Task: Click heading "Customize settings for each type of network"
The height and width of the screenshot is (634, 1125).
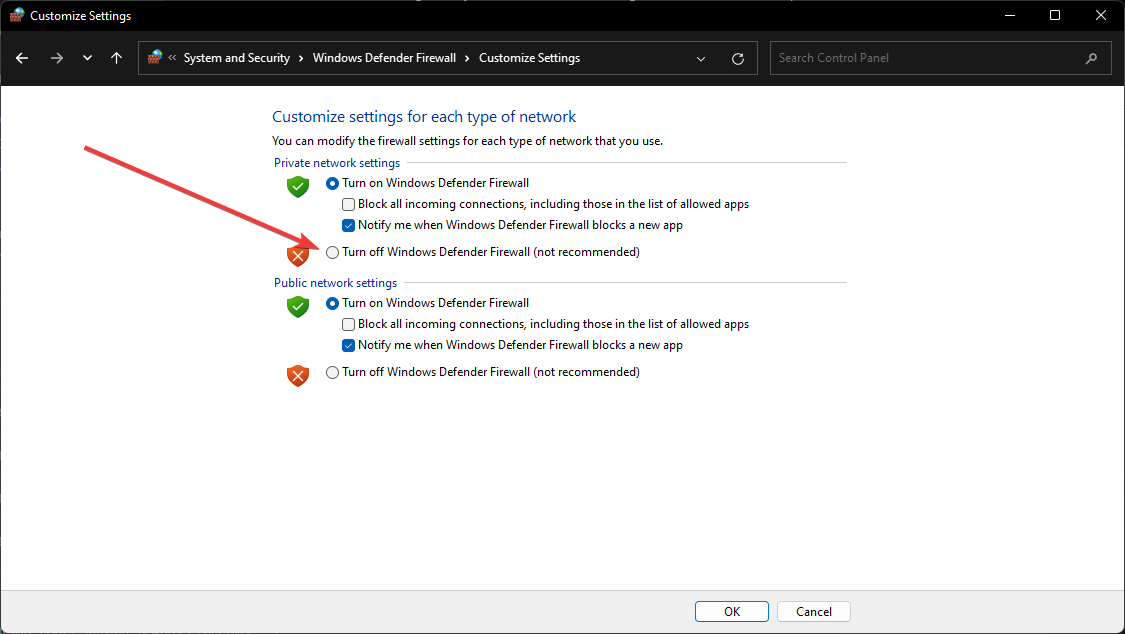Action: tap(424, 117)
